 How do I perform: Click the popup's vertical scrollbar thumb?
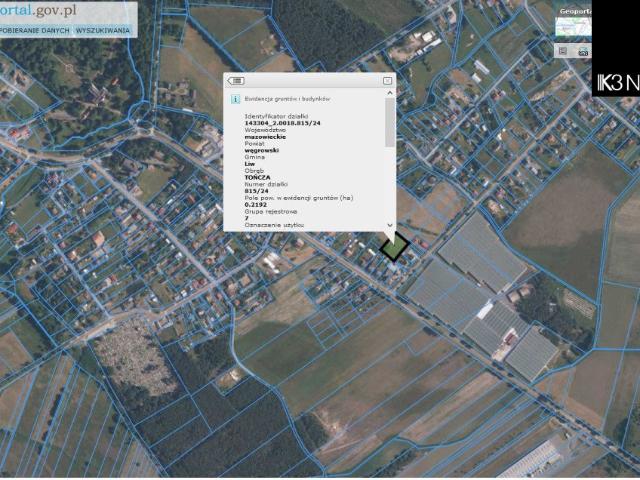click(x=390, y=122)
